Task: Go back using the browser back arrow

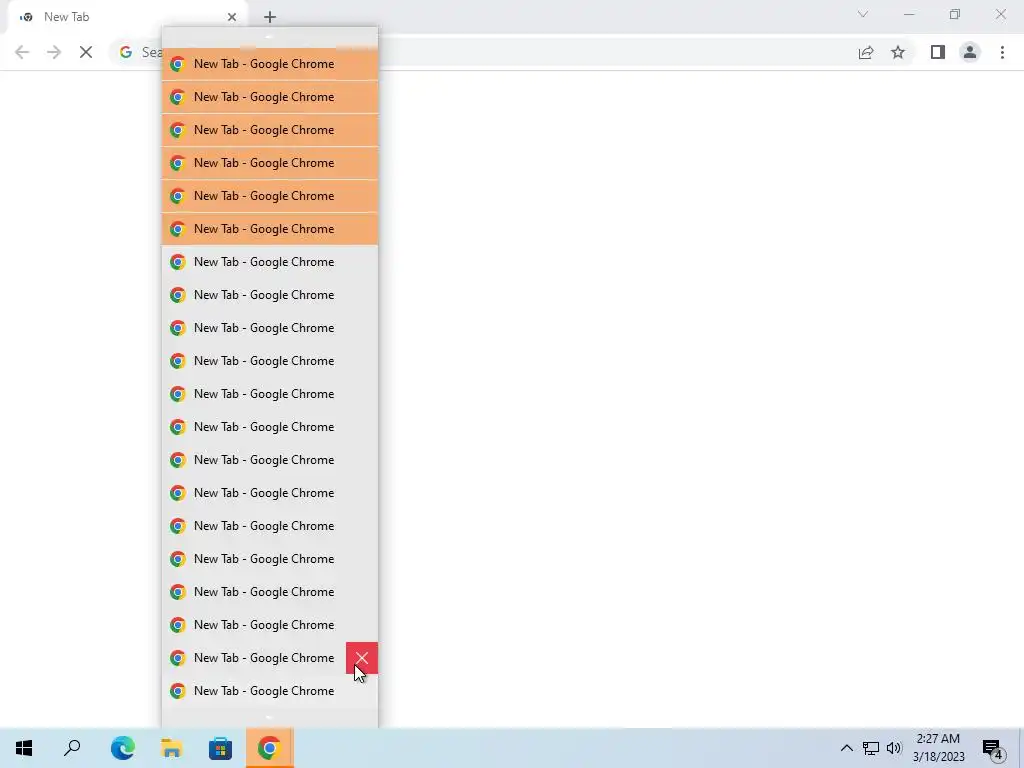Action: tap(22, 52)
